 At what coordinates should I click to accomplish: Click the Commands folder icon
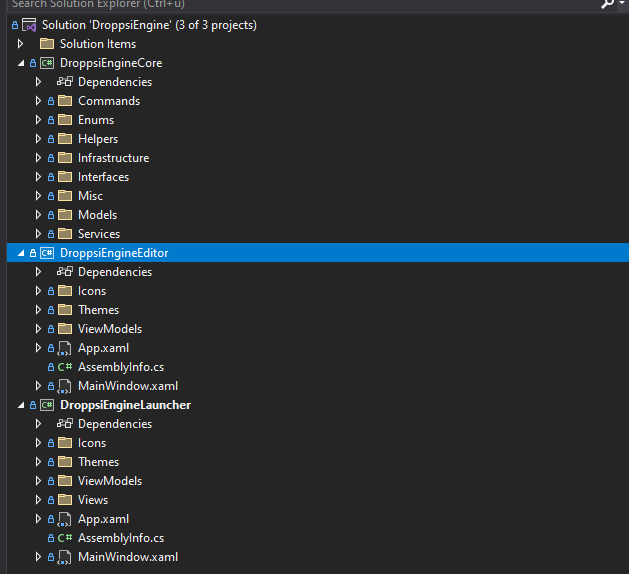pyautogui.click(x=65, y=100)
